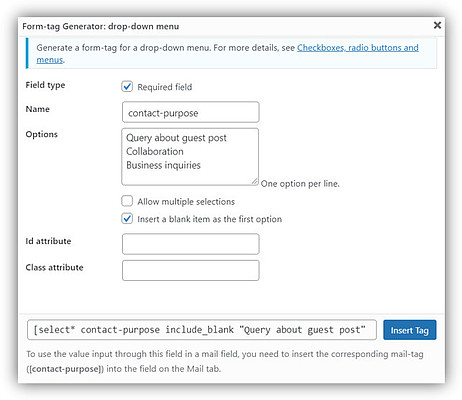The width and height of the screenshot is (462, 400).
Task: Close the Form-tag Generator dialog
Action: pos(437,25)
